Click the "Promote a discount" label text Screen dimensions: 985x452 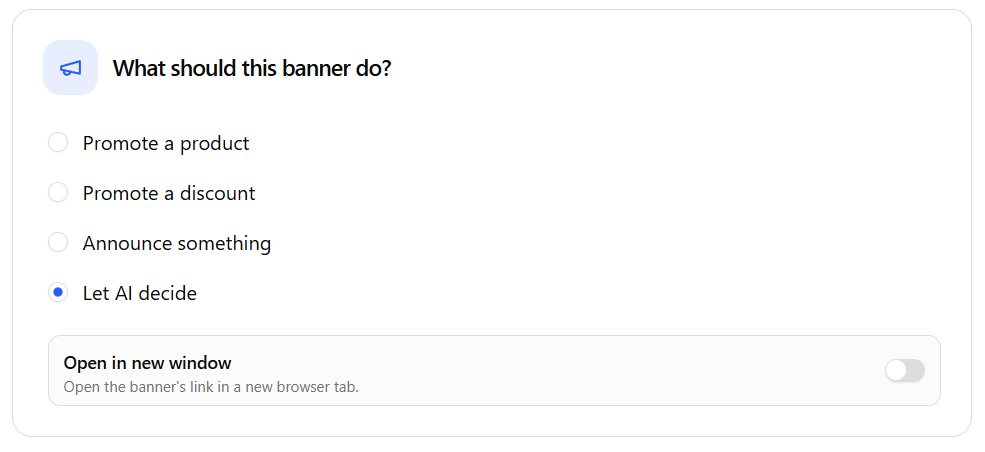[169, 193]
